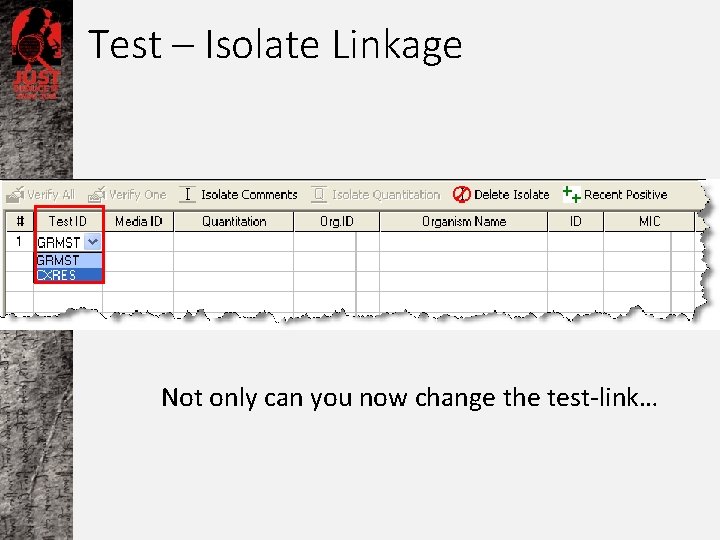Click the Verify All icon

pyautogui.click(x=15, y=194)
